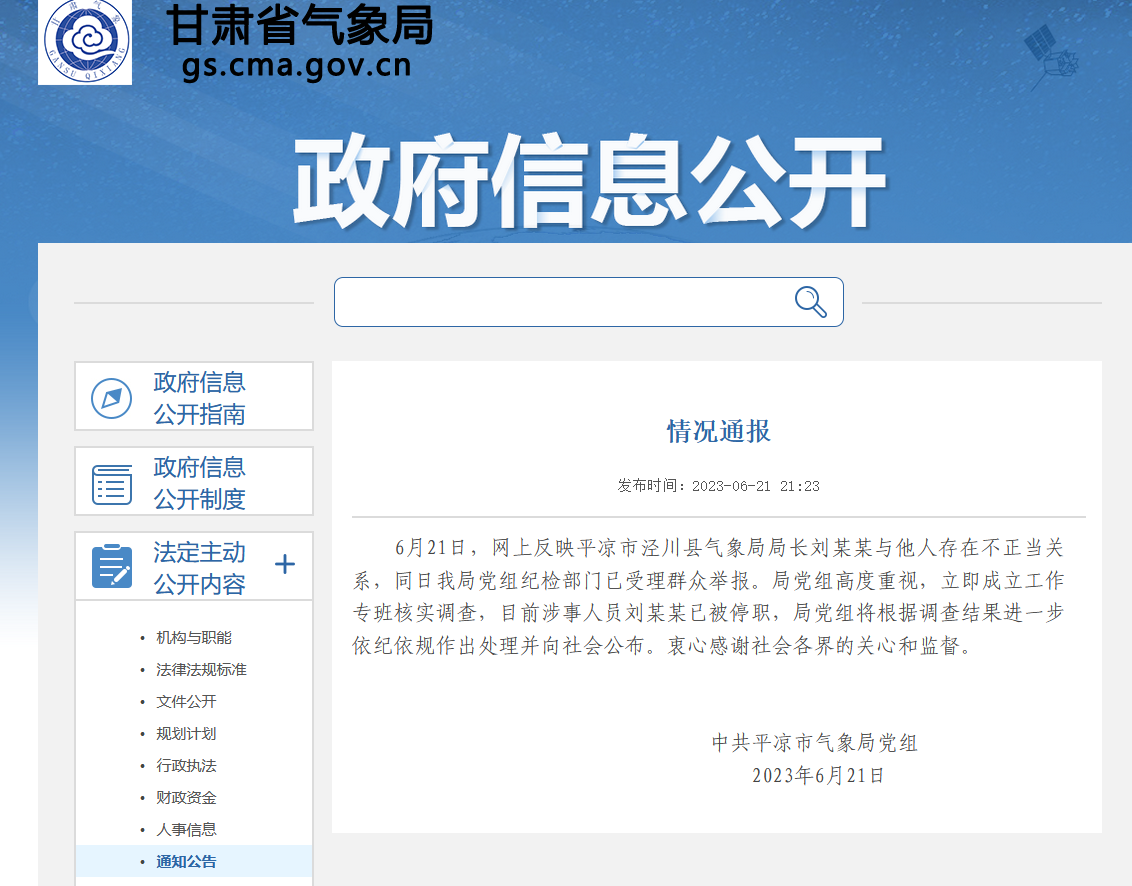1132x886 pixels.
Task: Select highlighted 通知公告 item
Action: 186,862
